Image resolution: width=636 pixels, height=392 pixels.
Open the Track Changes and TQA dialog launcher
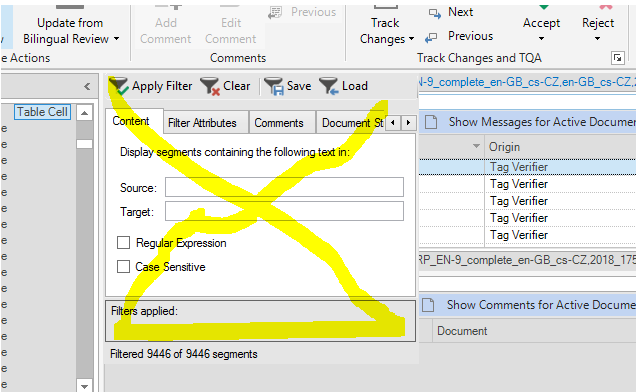(x=617, y=58)
